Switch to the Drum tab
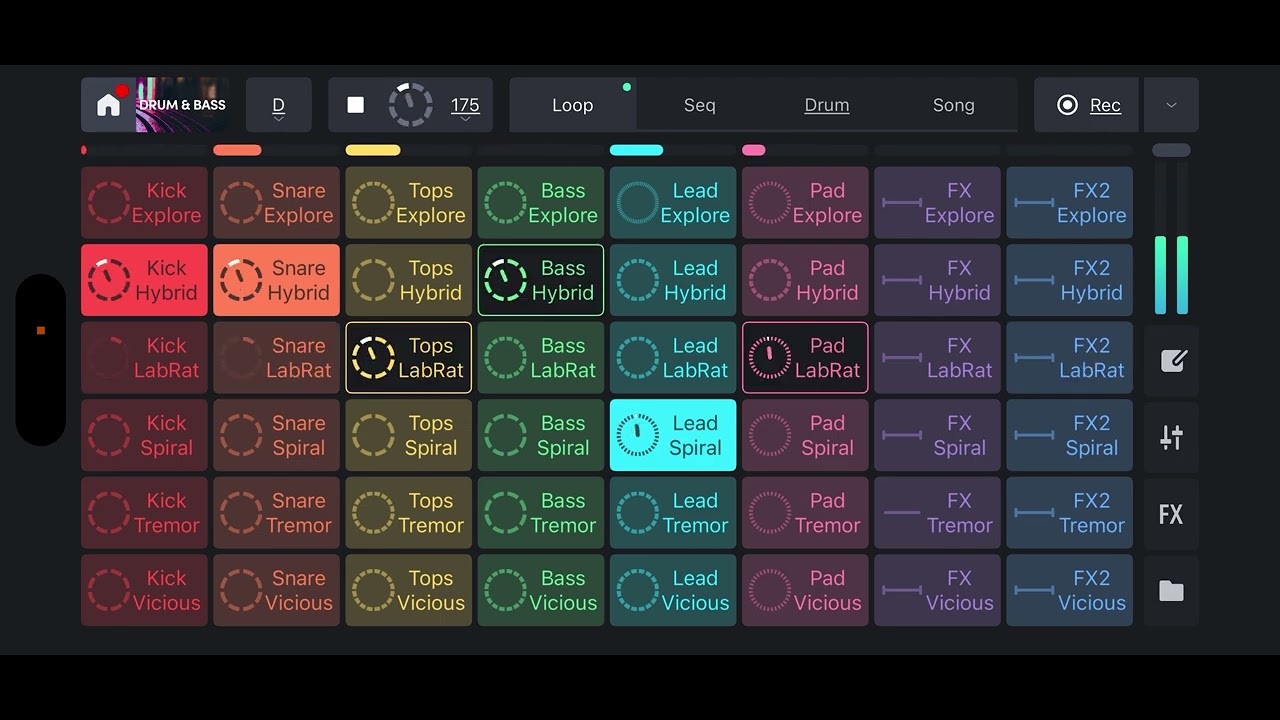The width and height of the screenshot is (1280, 720). pos(827,105)
